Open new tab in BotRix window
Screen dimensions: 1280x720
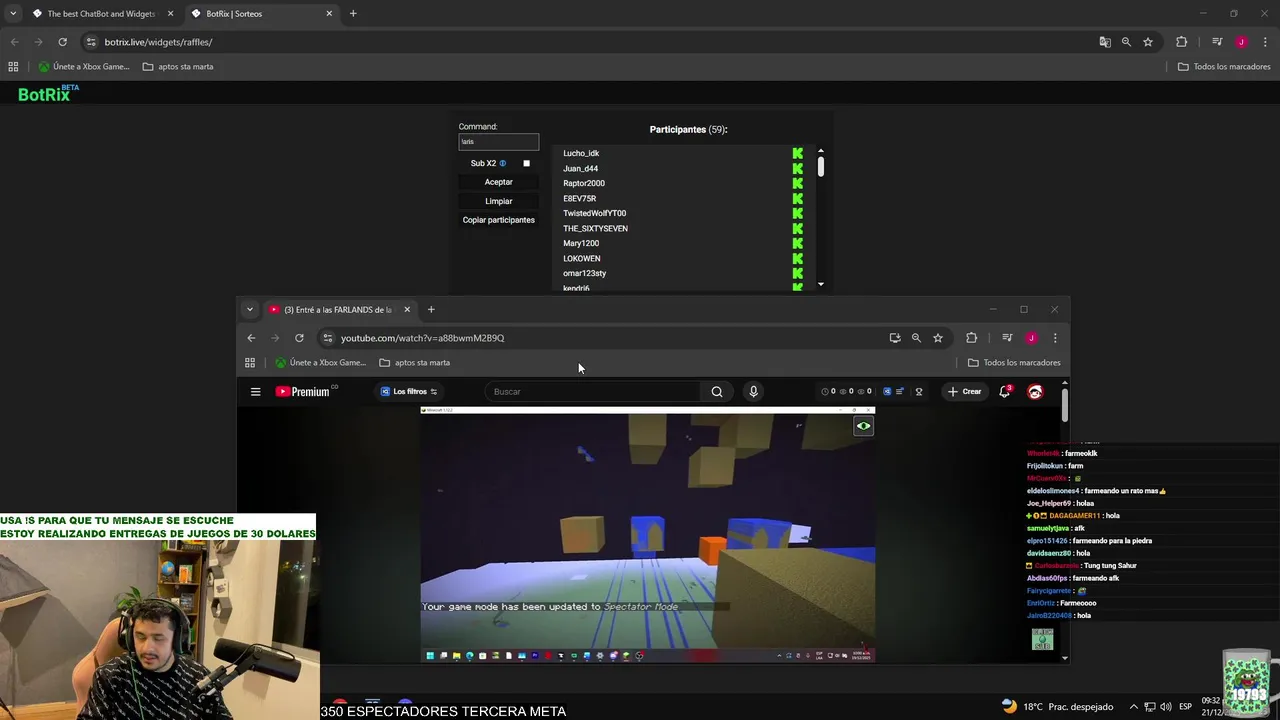coord(353,14)
